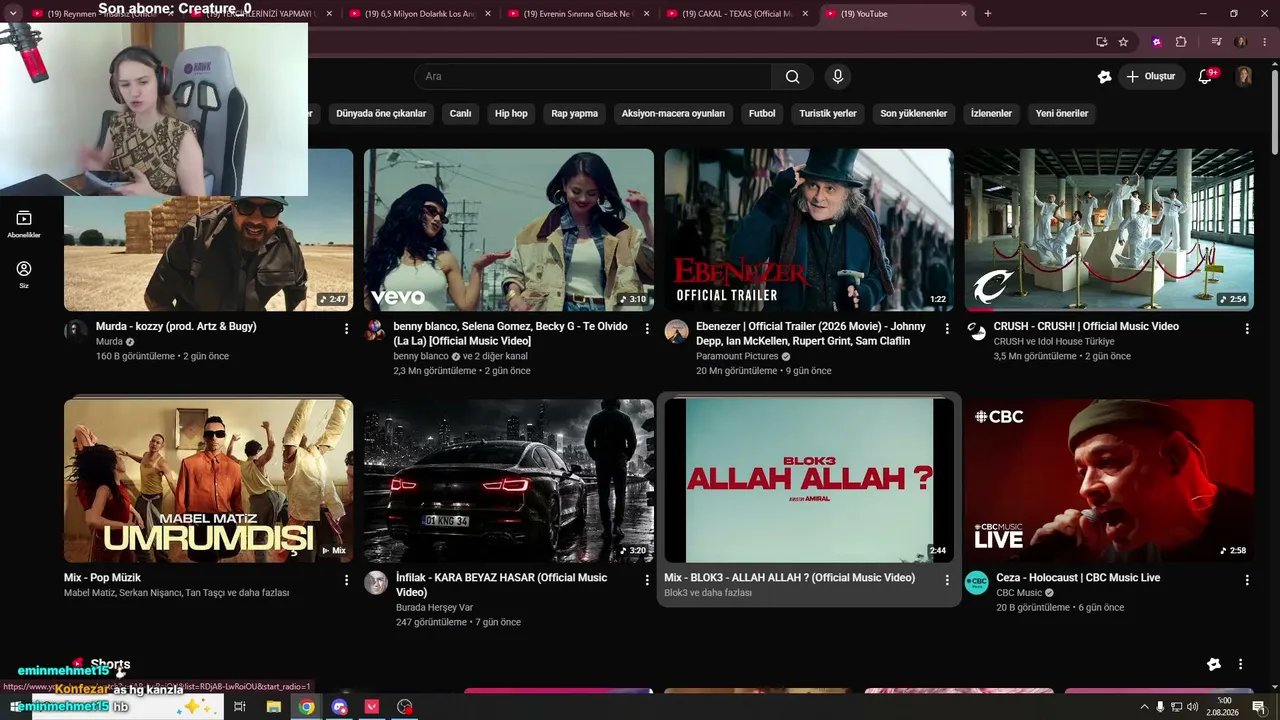This screenshot has height=720, width=1280.
Task: Open Chrome media controls icon
Action: coord(1216,42)
